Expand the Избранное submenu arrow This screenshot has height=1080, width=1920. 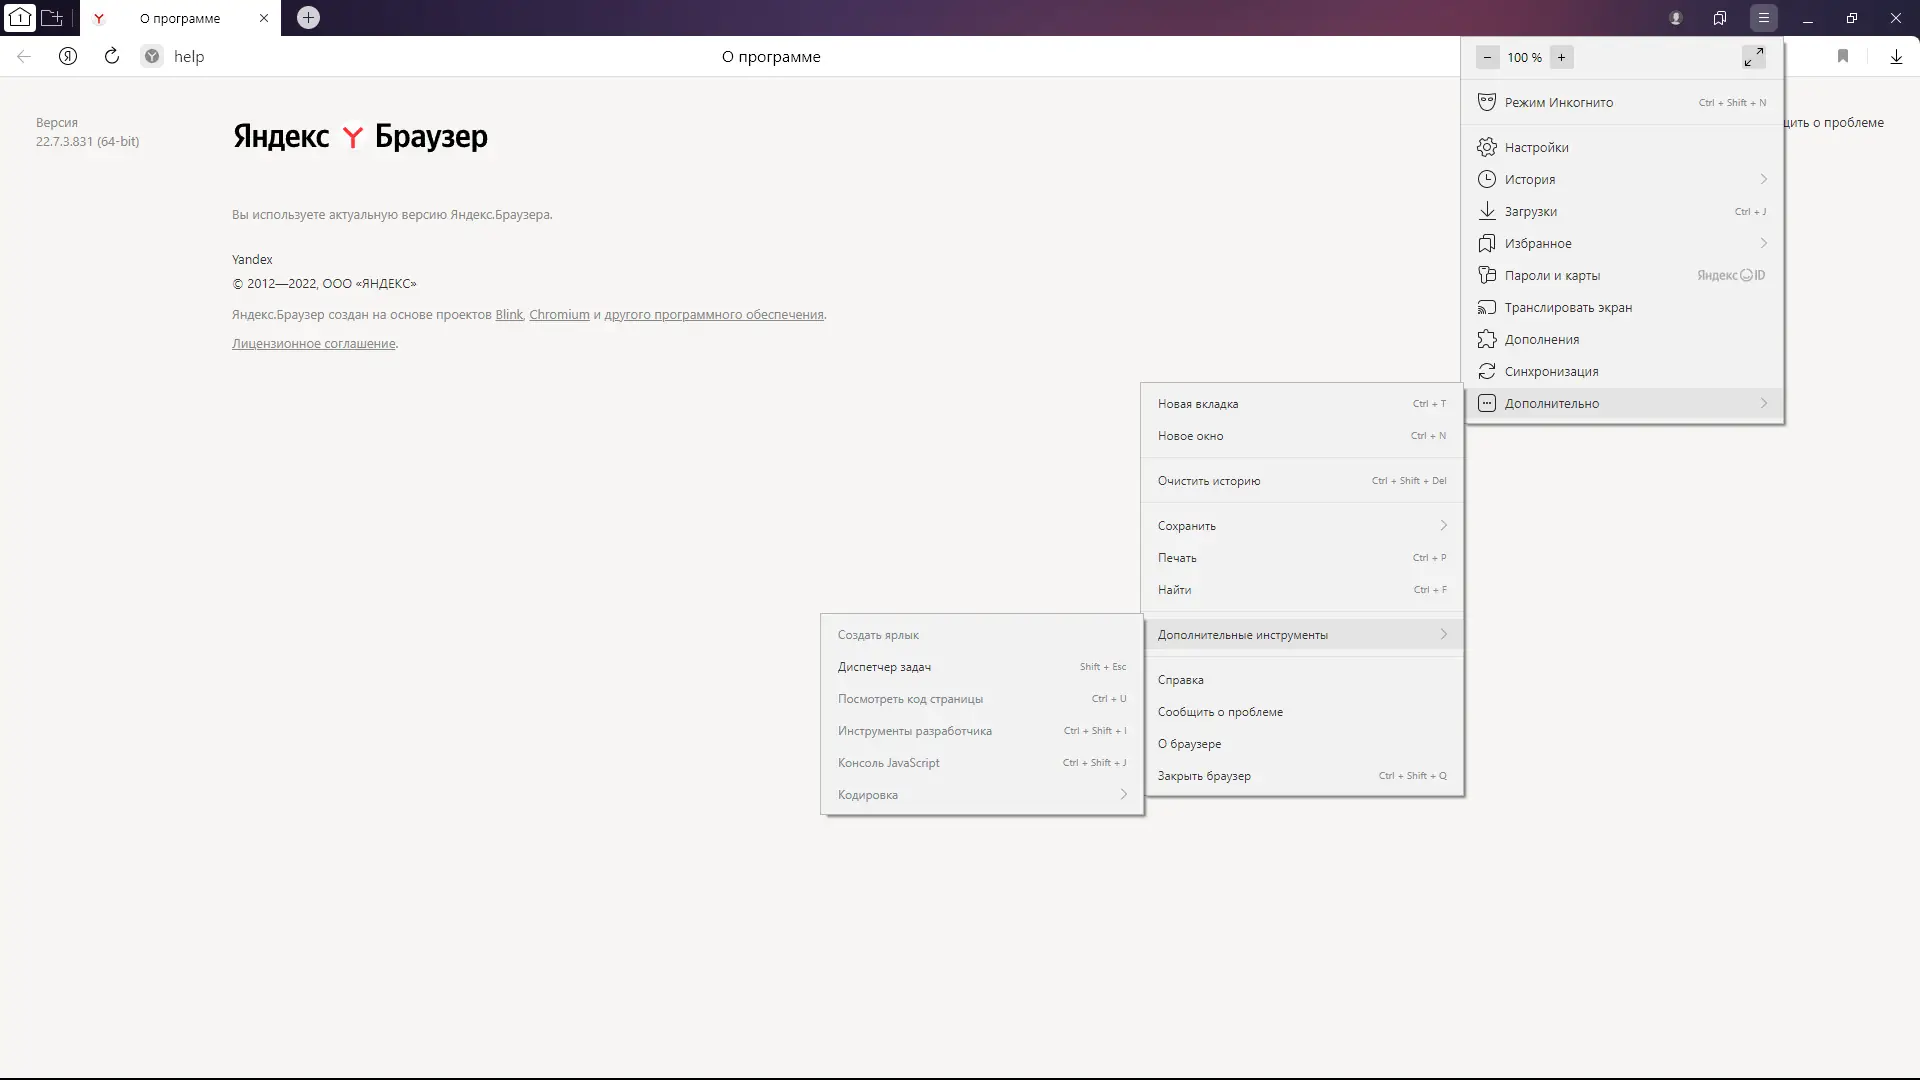(1763, 243)
